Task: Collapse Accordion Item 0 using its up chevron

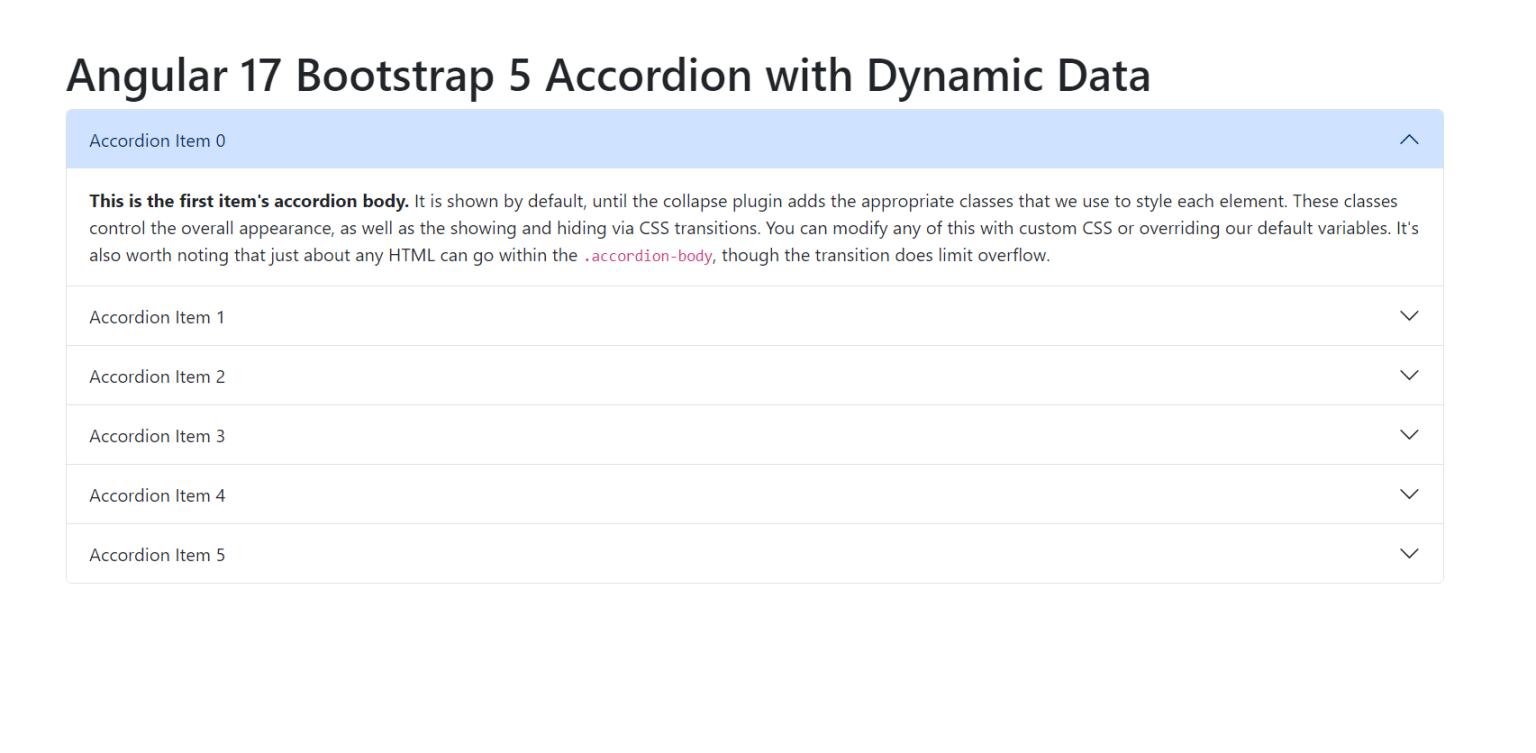Action: pyautogui.click(x=1409, y=140)
